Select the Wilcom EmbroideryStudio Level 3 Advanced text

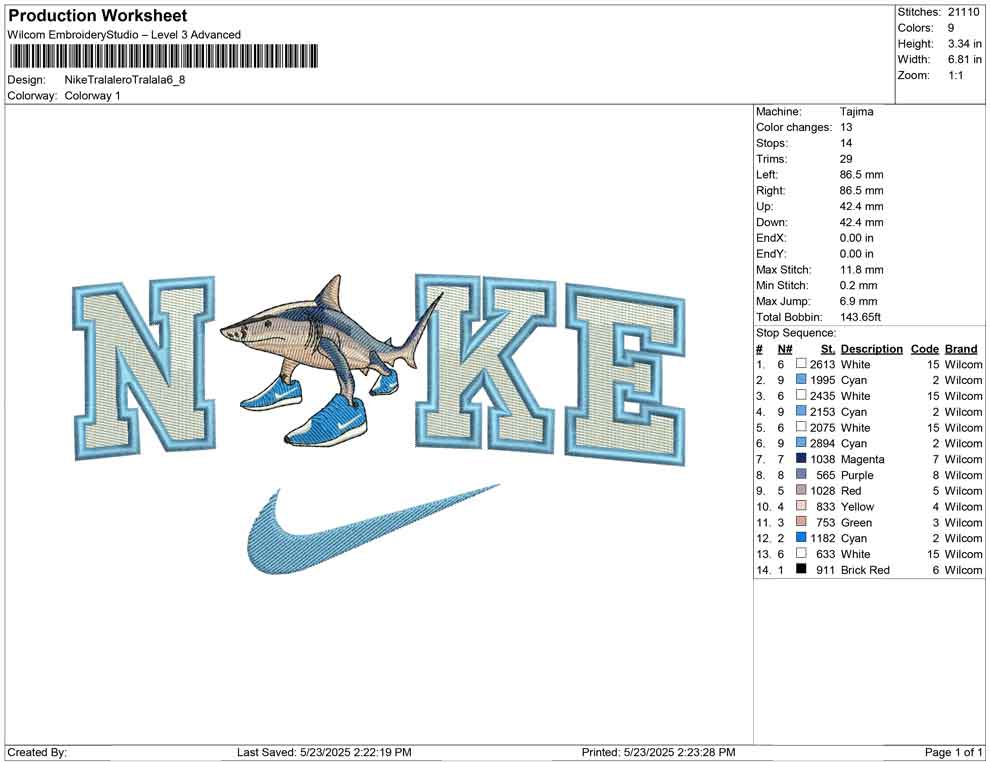click(124, 35)
